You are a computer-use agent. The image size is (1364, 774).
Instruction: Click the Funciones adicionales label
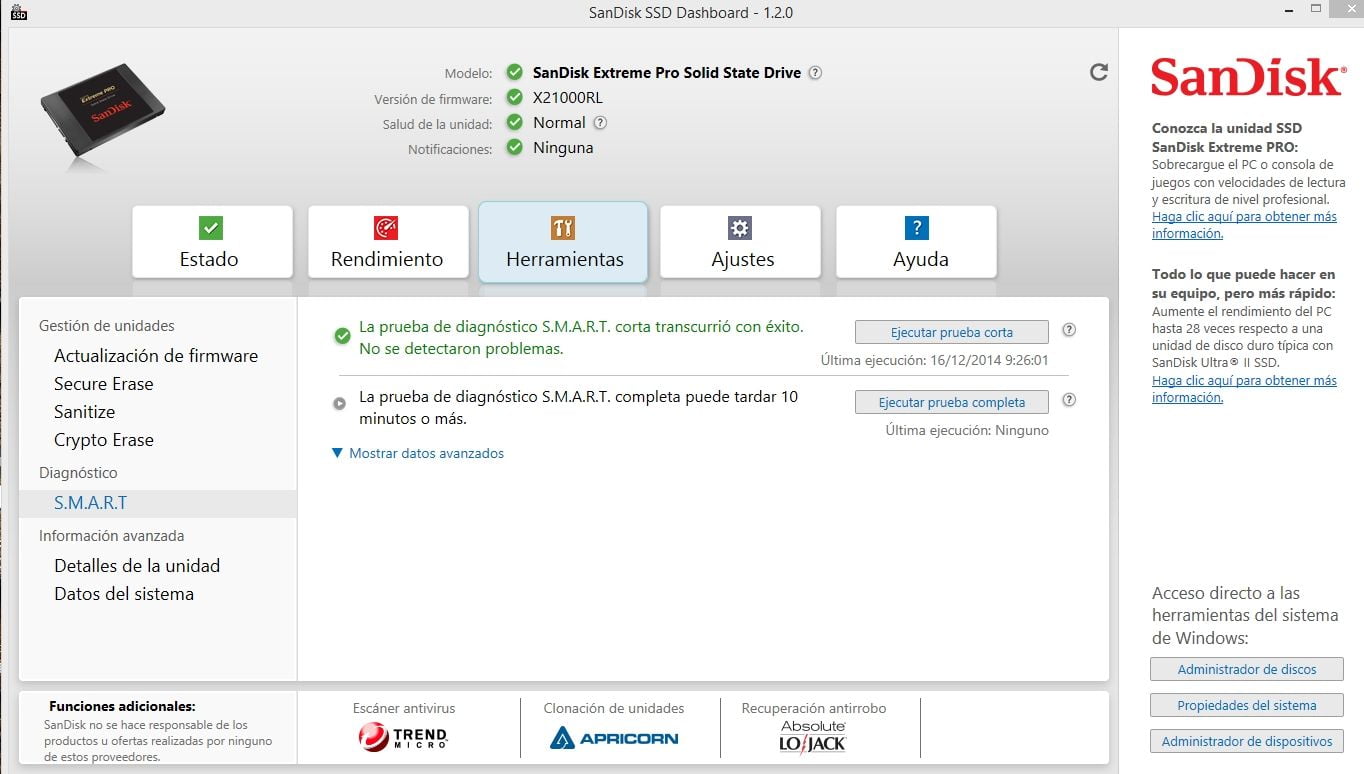coord(122,706)
